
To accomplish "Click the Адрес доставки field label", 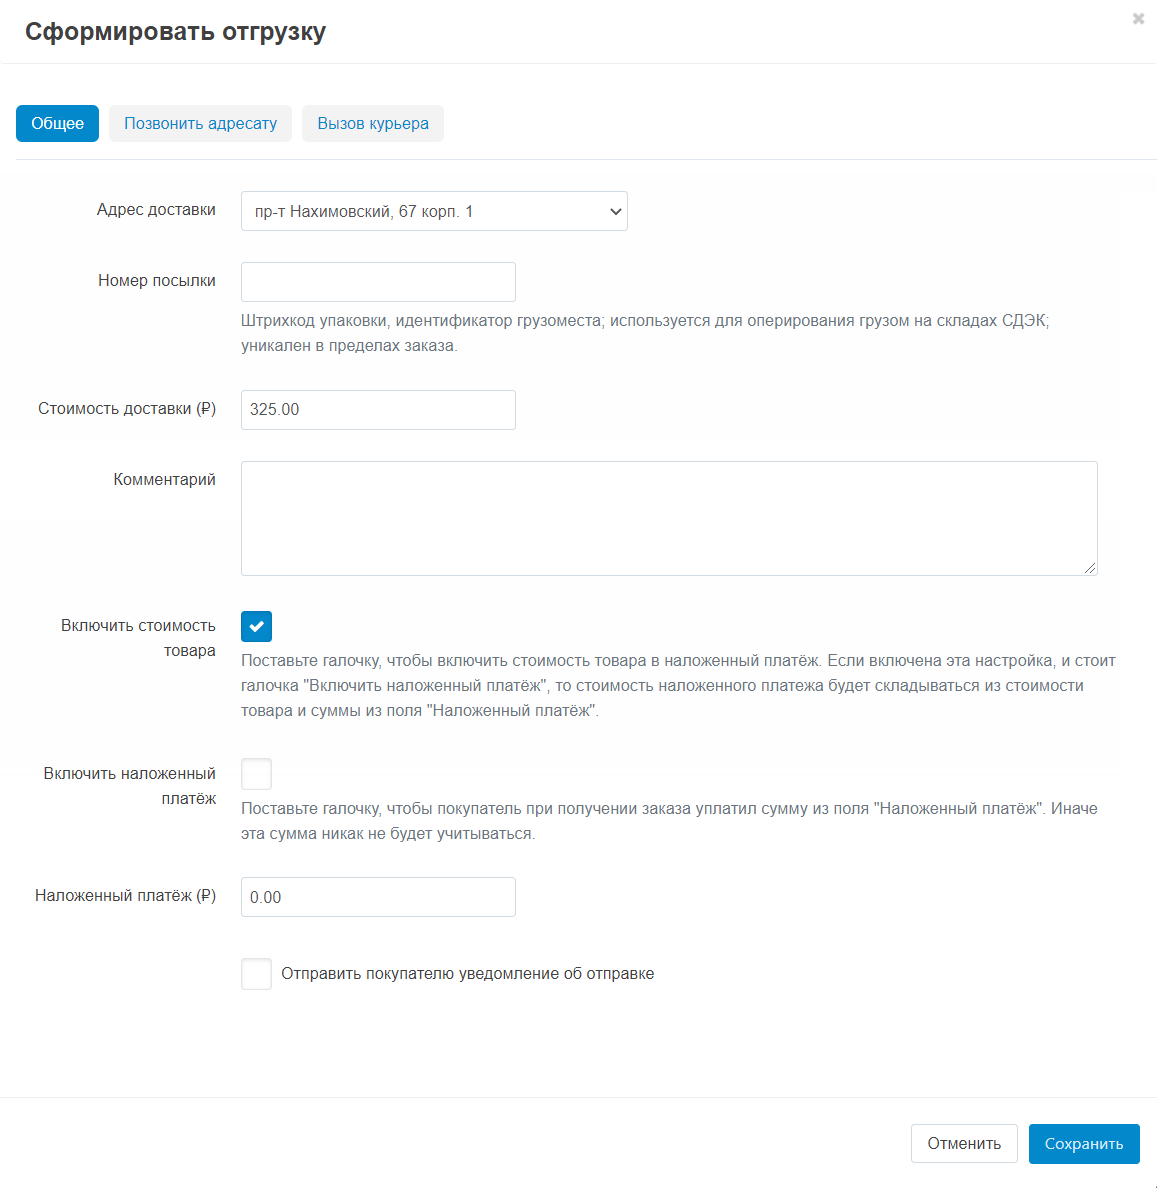I will [156, 210].
